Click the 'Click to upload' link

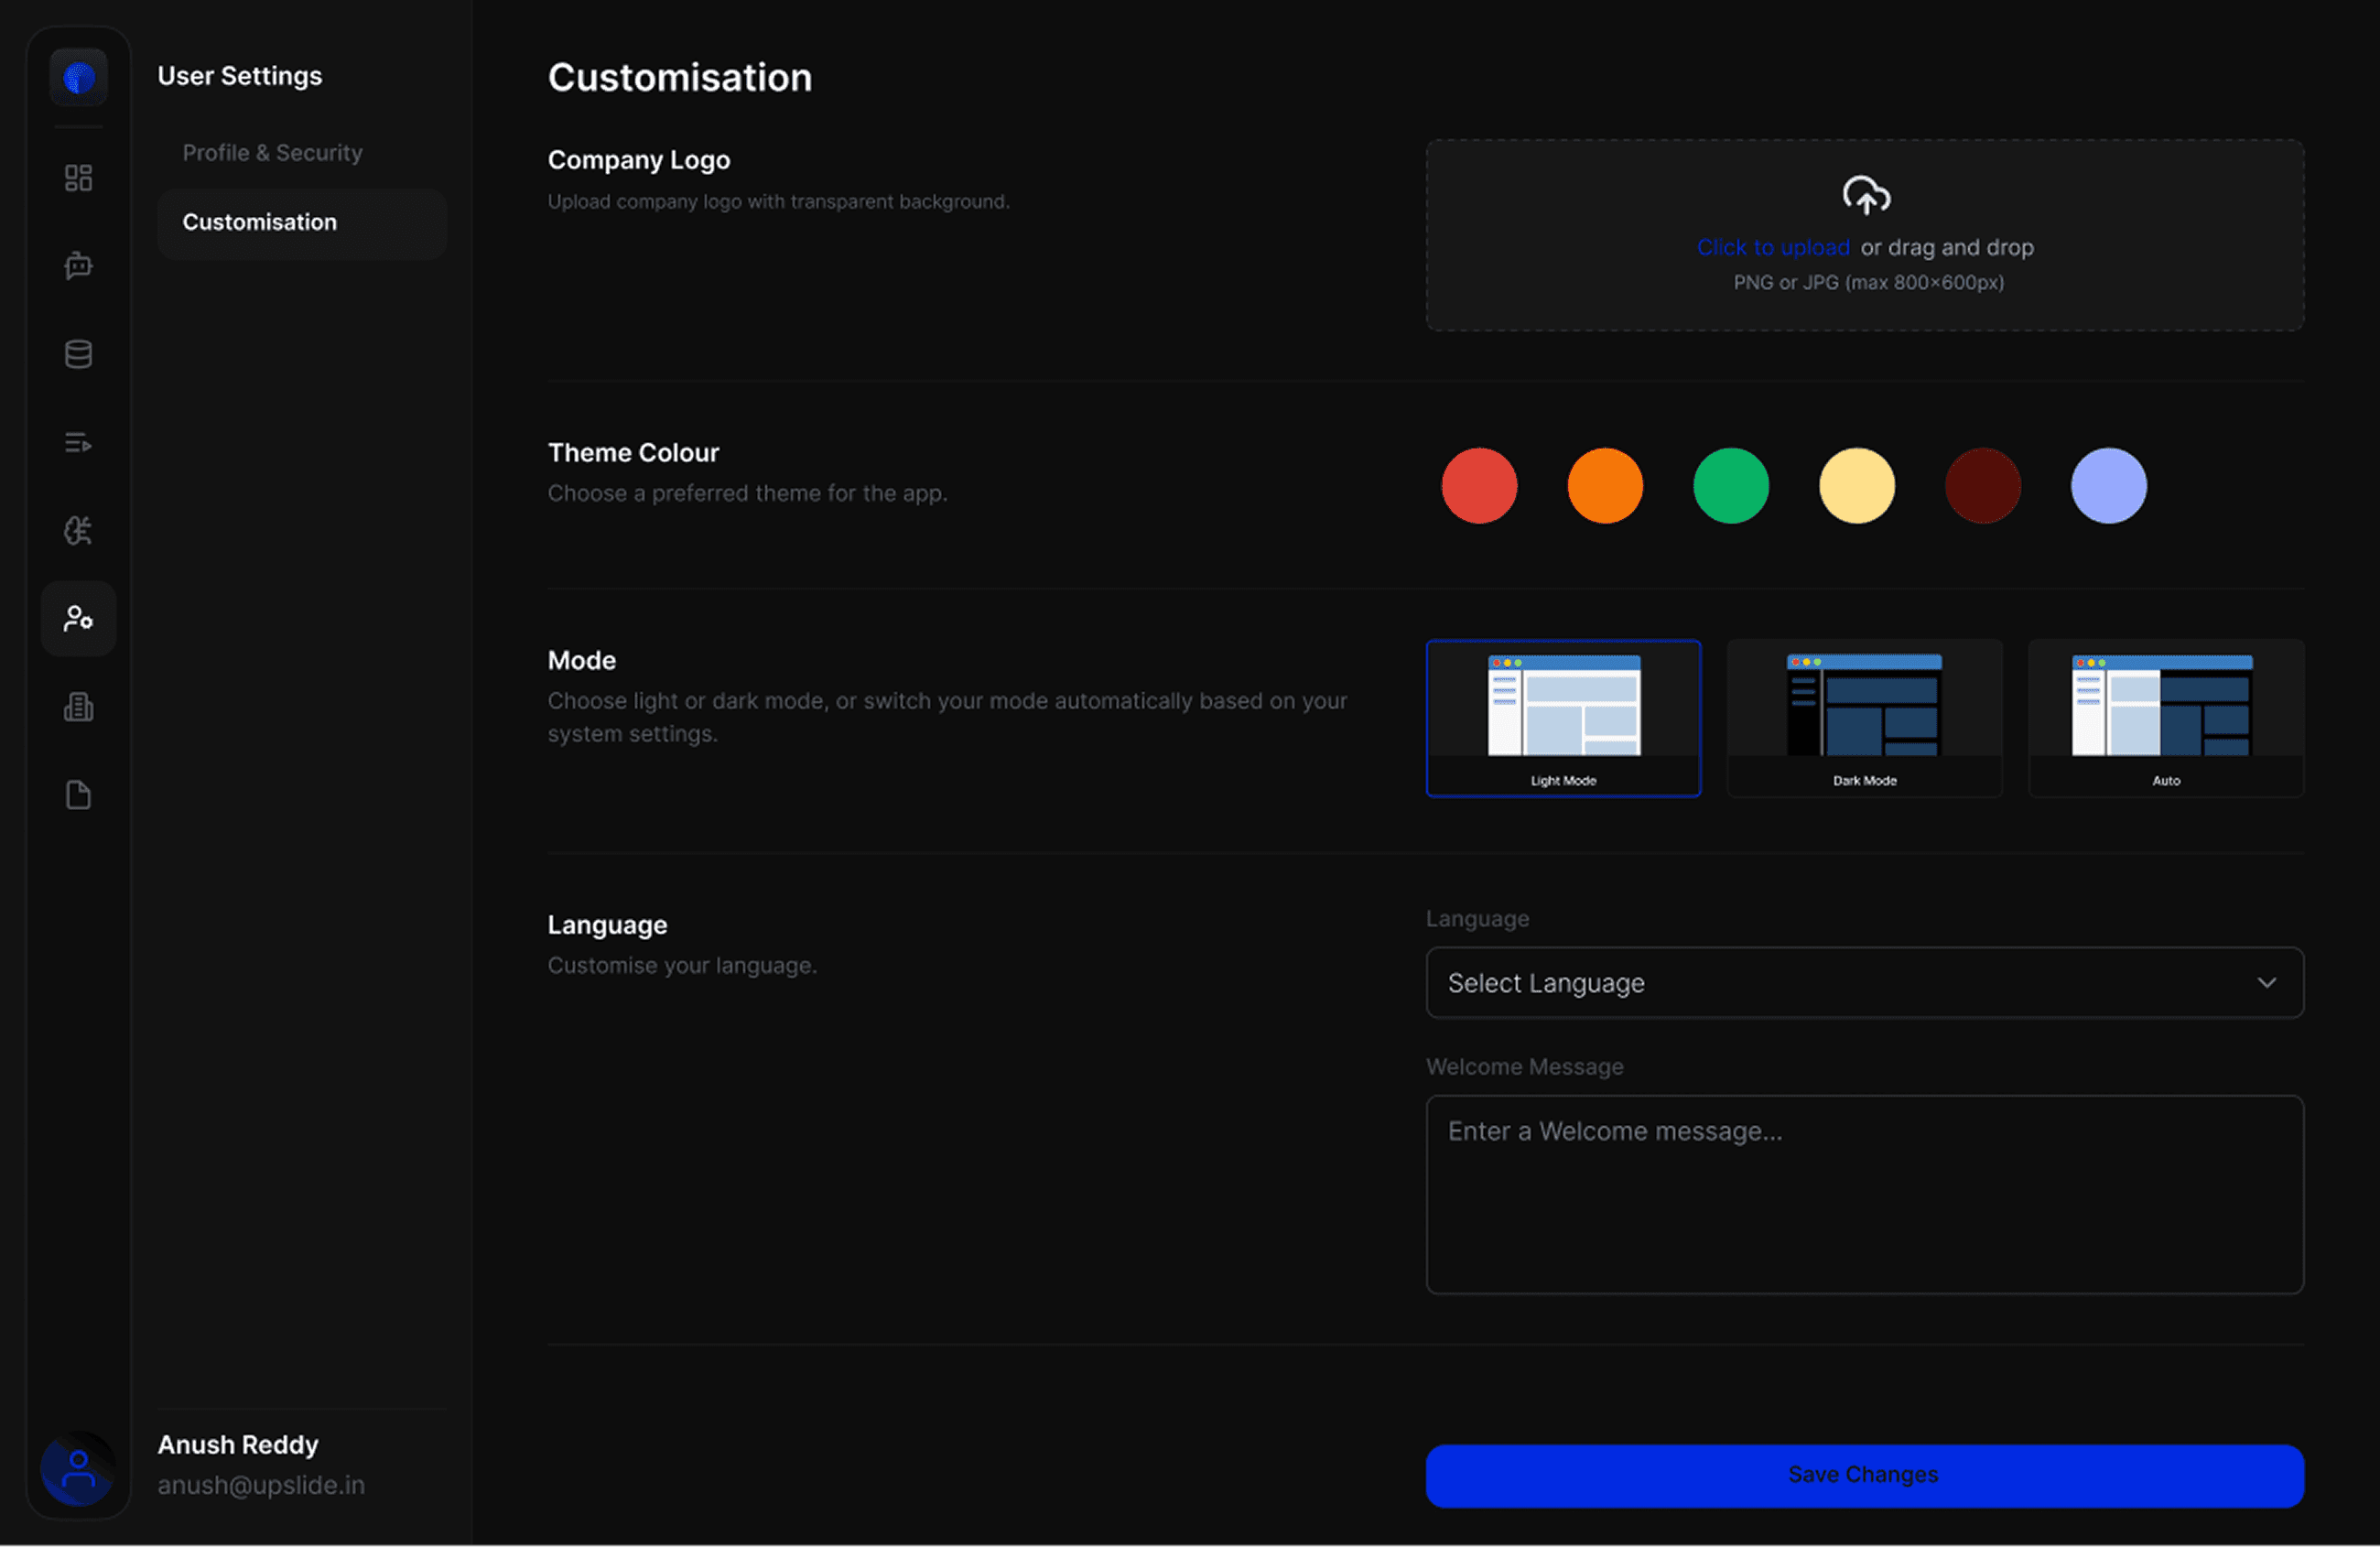pyautogui.click(x=1772, y=247)
